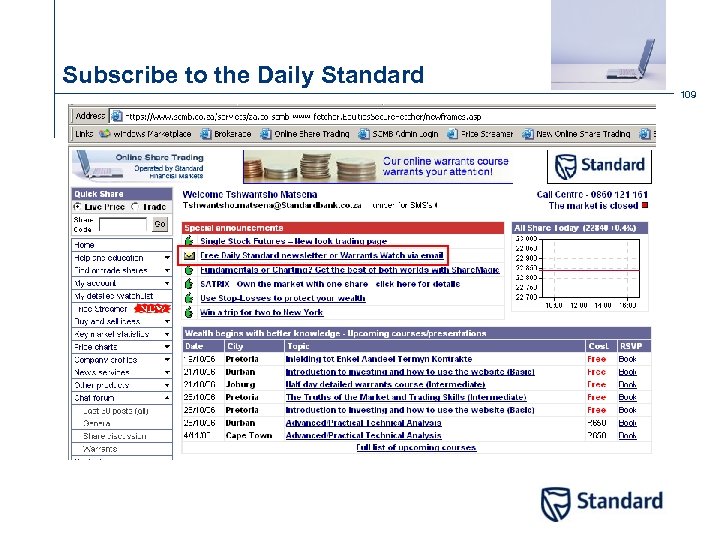Click apple icon beside Use Stop-Losses

(189, 298)
